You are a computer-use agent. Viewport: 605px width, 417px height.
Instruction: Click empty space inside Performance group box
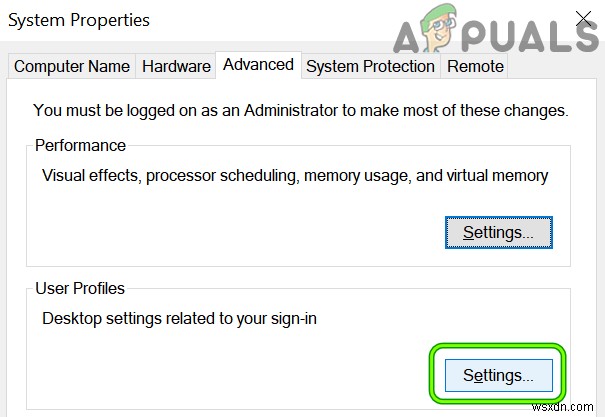[232, 231]
